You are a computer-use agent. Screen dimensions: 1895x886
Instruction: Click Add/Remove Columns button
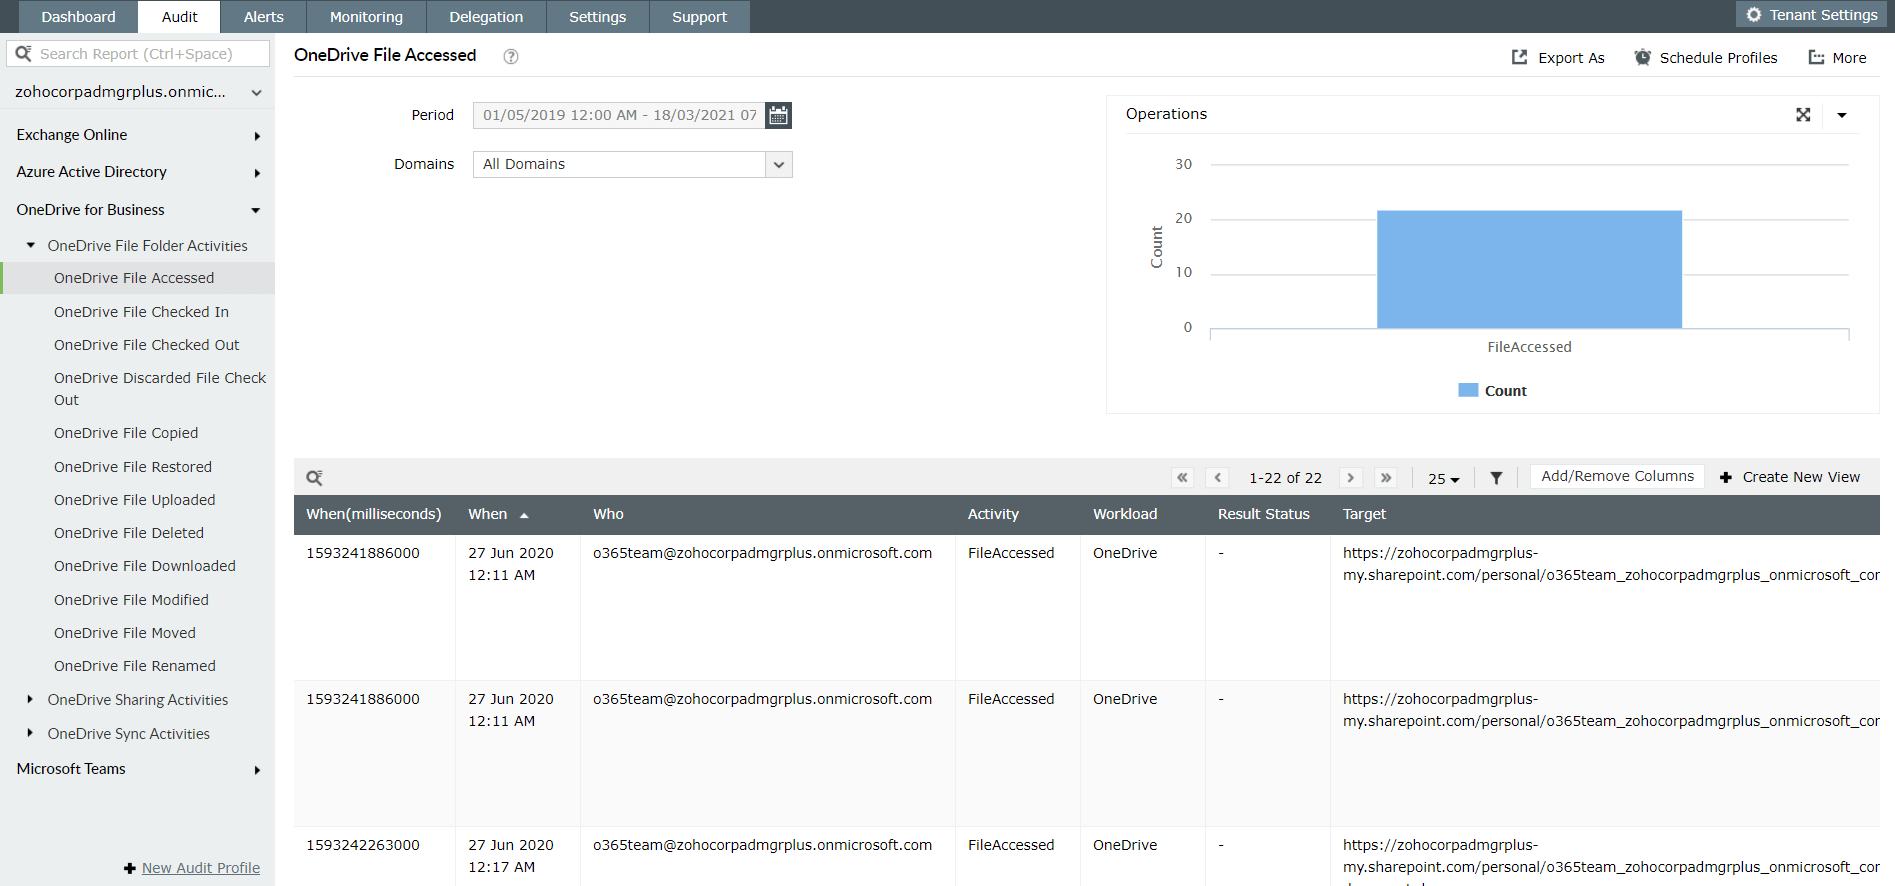coord(1617,477)
